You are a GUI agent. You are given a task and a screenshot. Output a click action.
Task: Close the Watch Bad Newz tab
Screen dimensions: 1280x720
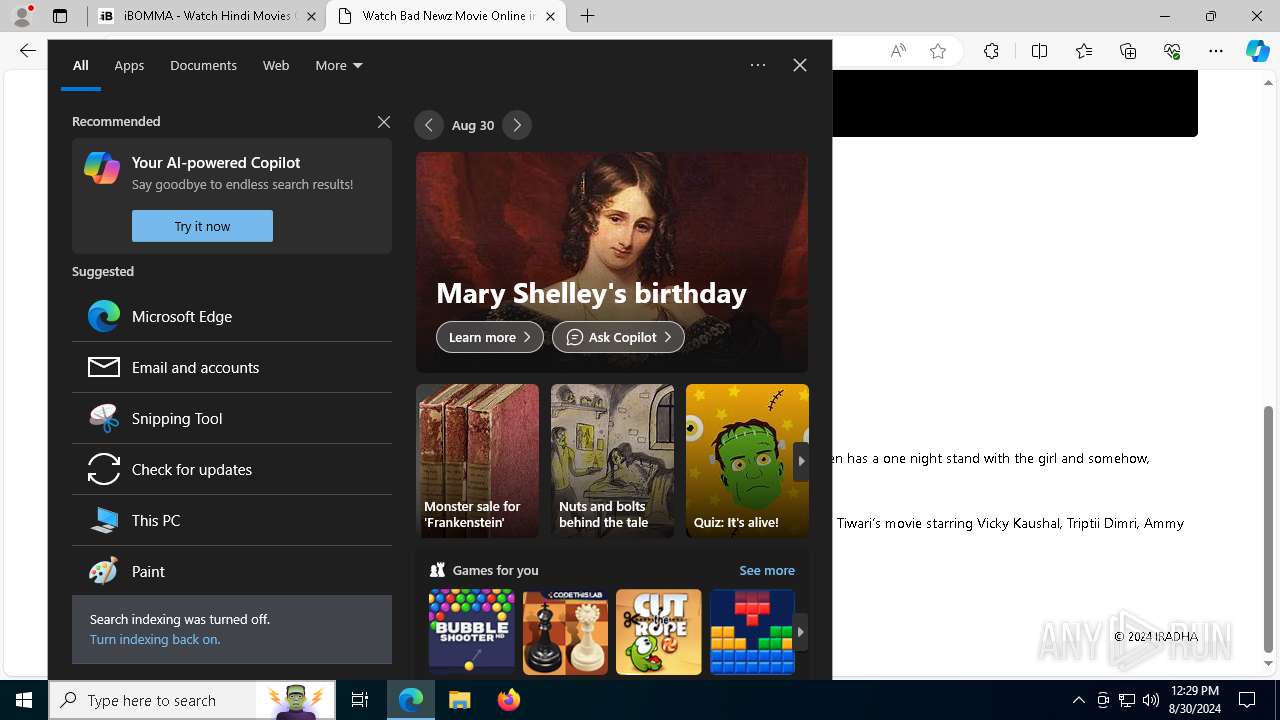550,16
